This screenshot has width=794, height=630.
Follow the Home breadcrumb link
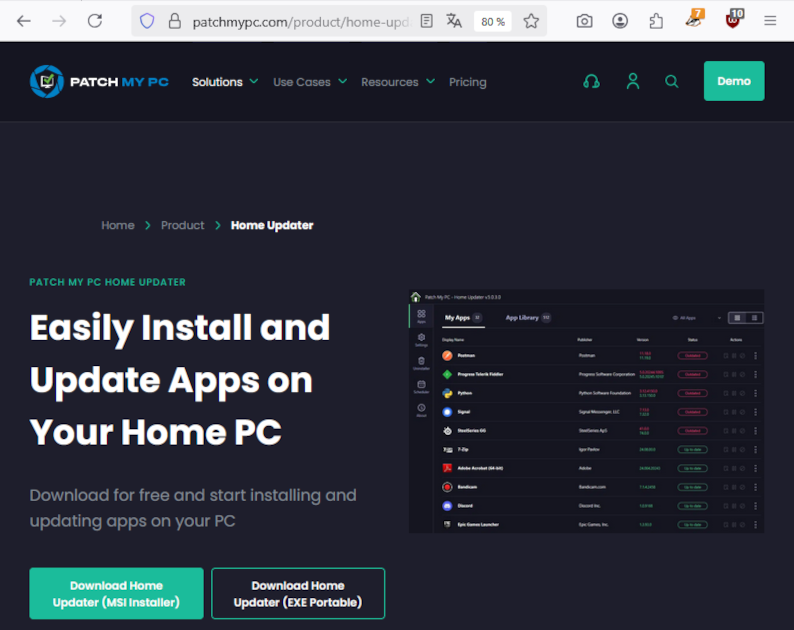pos(118,225)
